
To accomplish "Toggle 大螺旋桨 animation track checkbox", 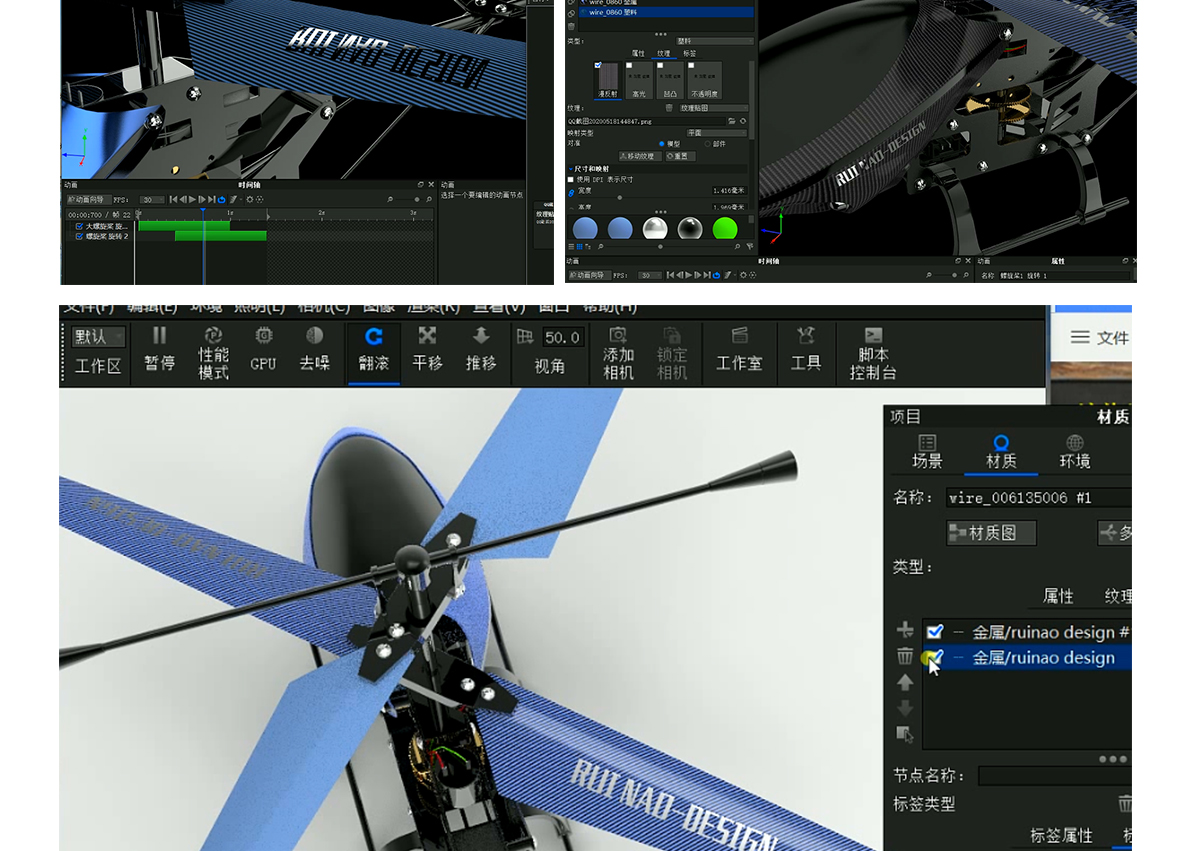I will click(80, 226).
